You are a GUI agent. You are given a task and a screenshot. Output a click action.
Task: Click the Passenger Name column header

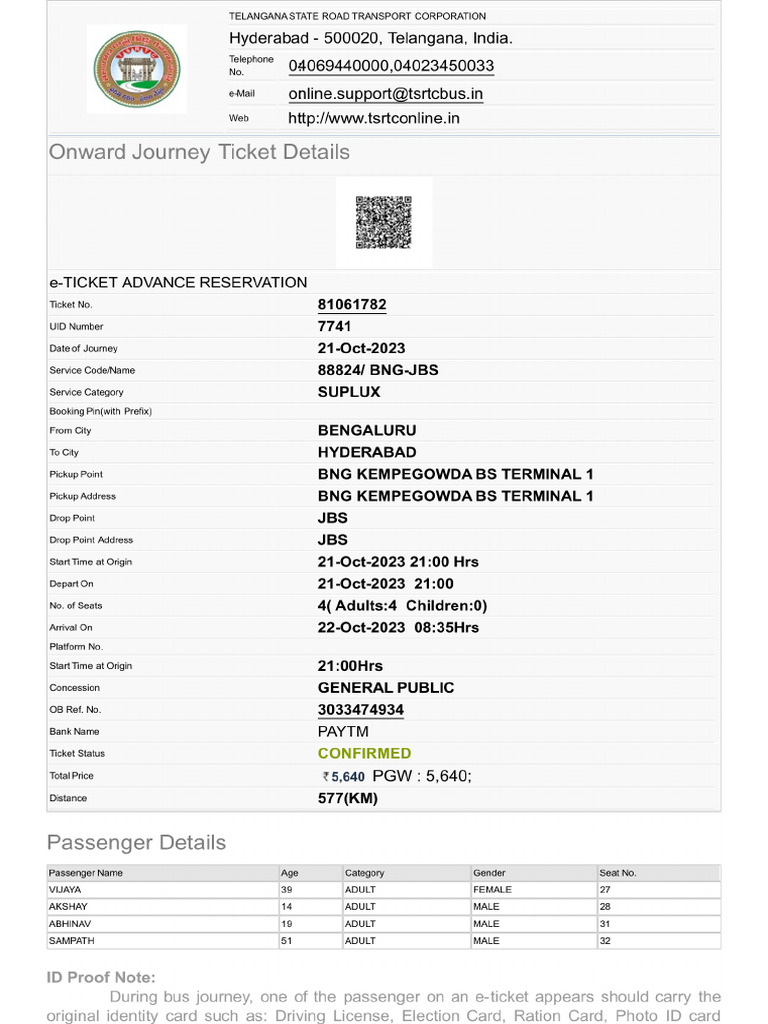pyautogui.click(x=86, y=873)
